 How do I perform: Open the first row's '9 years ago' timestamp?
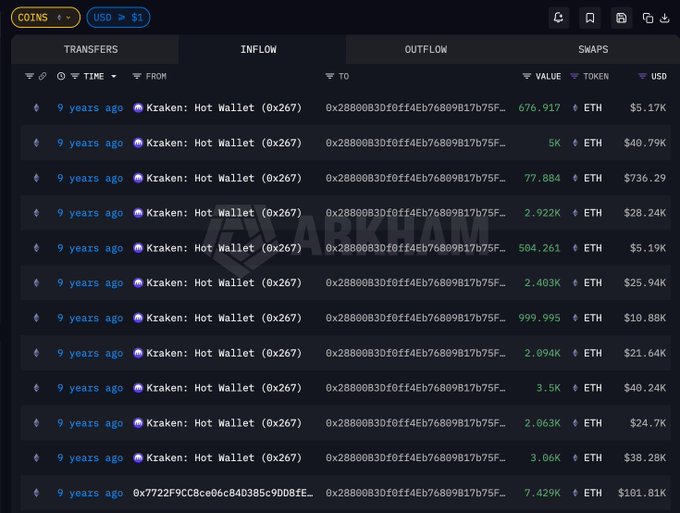tap(90, 108)
